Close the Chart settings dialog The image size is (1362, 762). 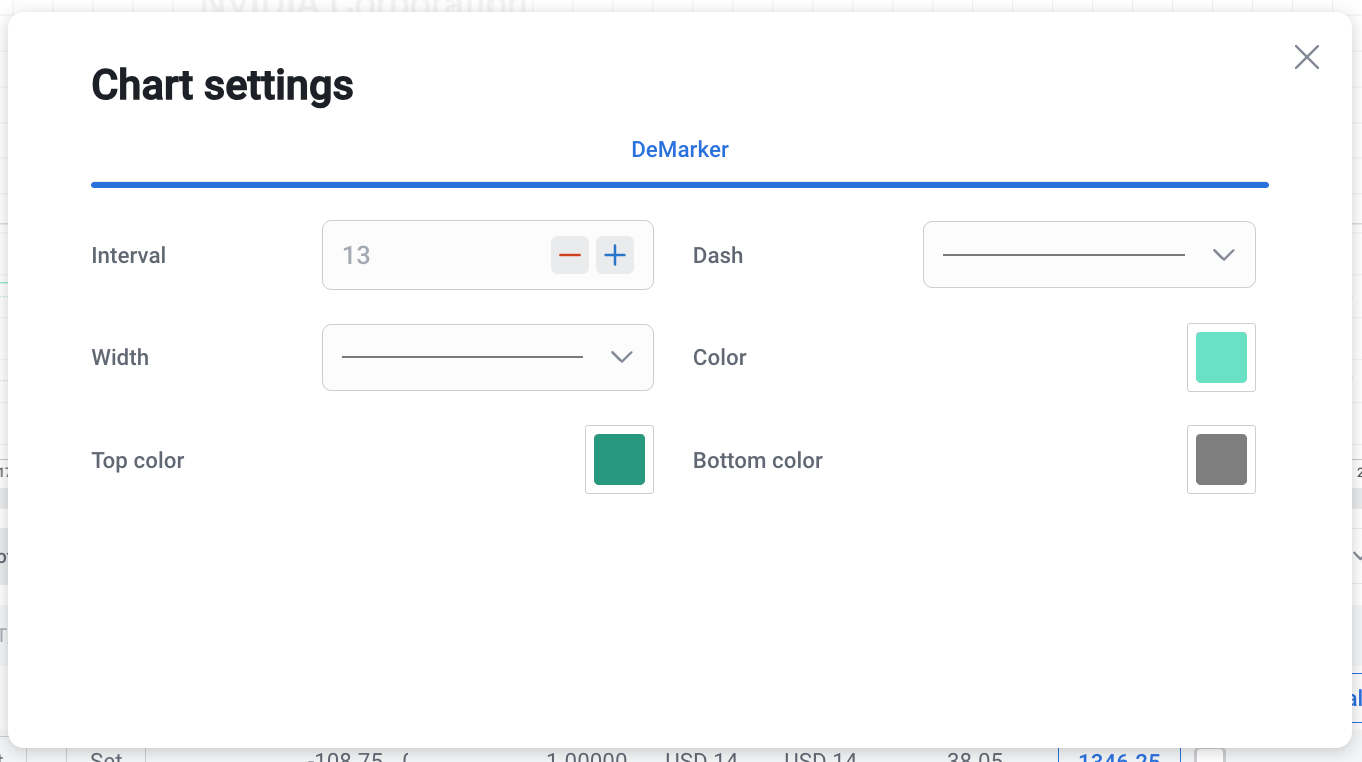1306,57
